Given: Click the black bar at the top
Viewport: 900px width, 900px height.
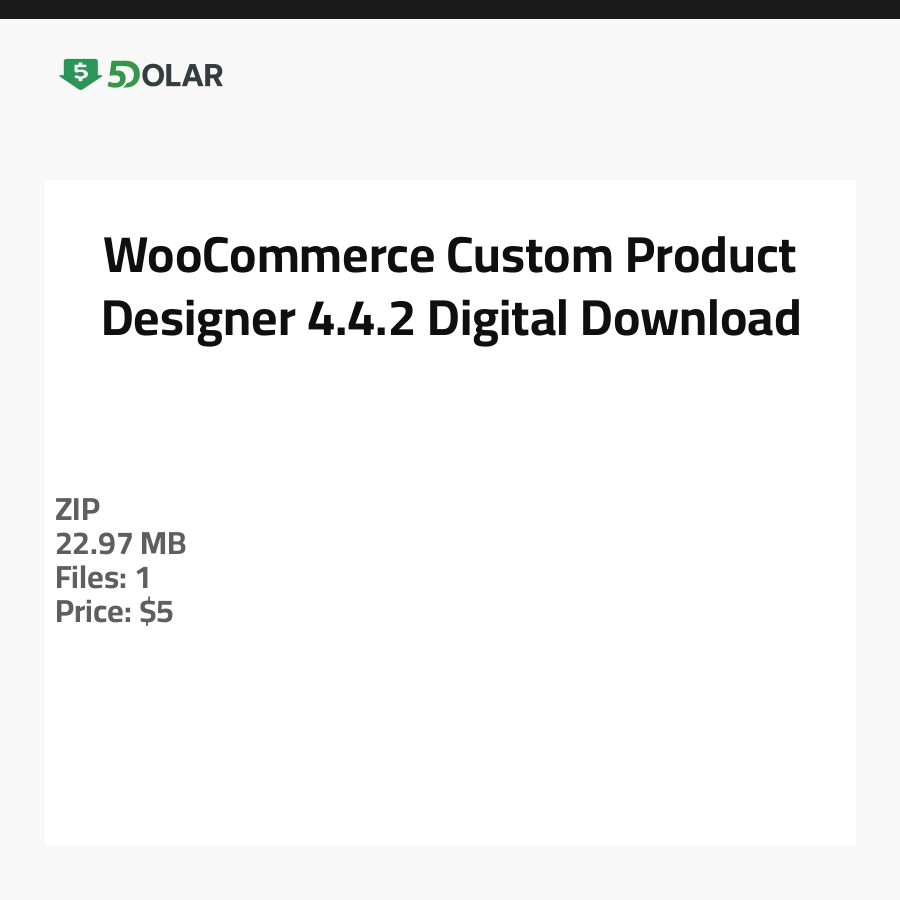Looking at the screenshot, I should tap(450, 9).
